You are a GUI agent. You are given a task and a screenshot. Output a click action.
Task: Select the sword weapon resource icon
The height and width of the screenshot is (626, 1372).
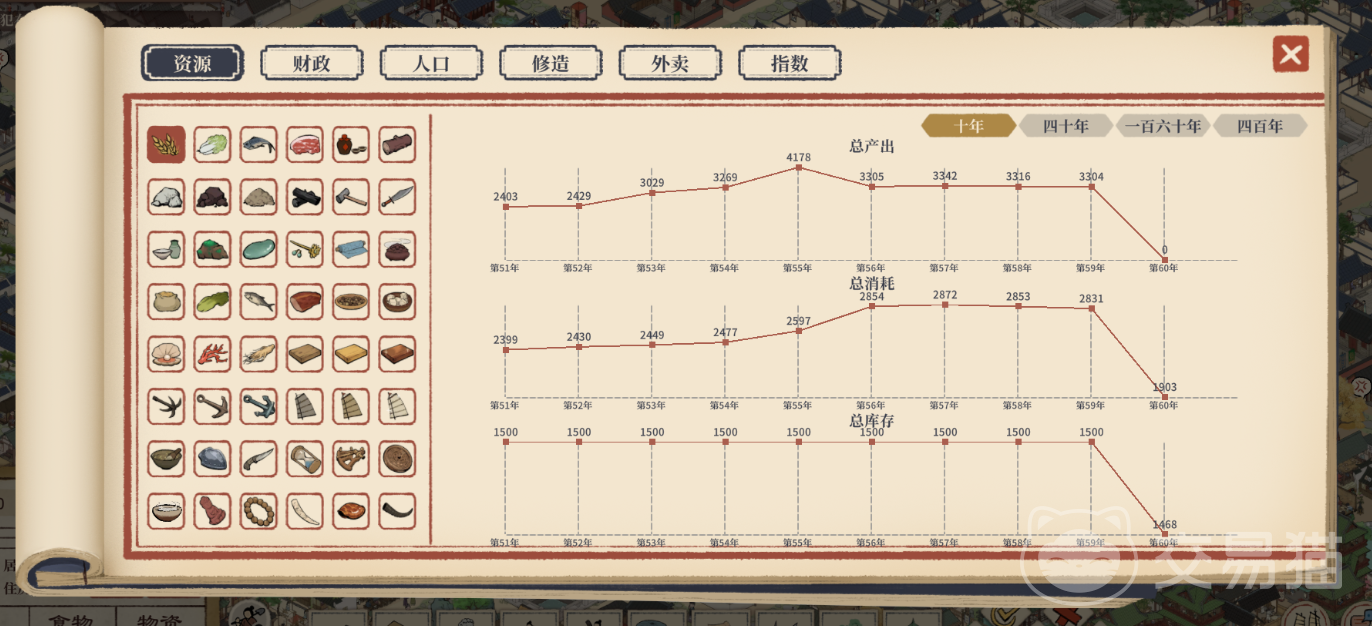[397, 197]
